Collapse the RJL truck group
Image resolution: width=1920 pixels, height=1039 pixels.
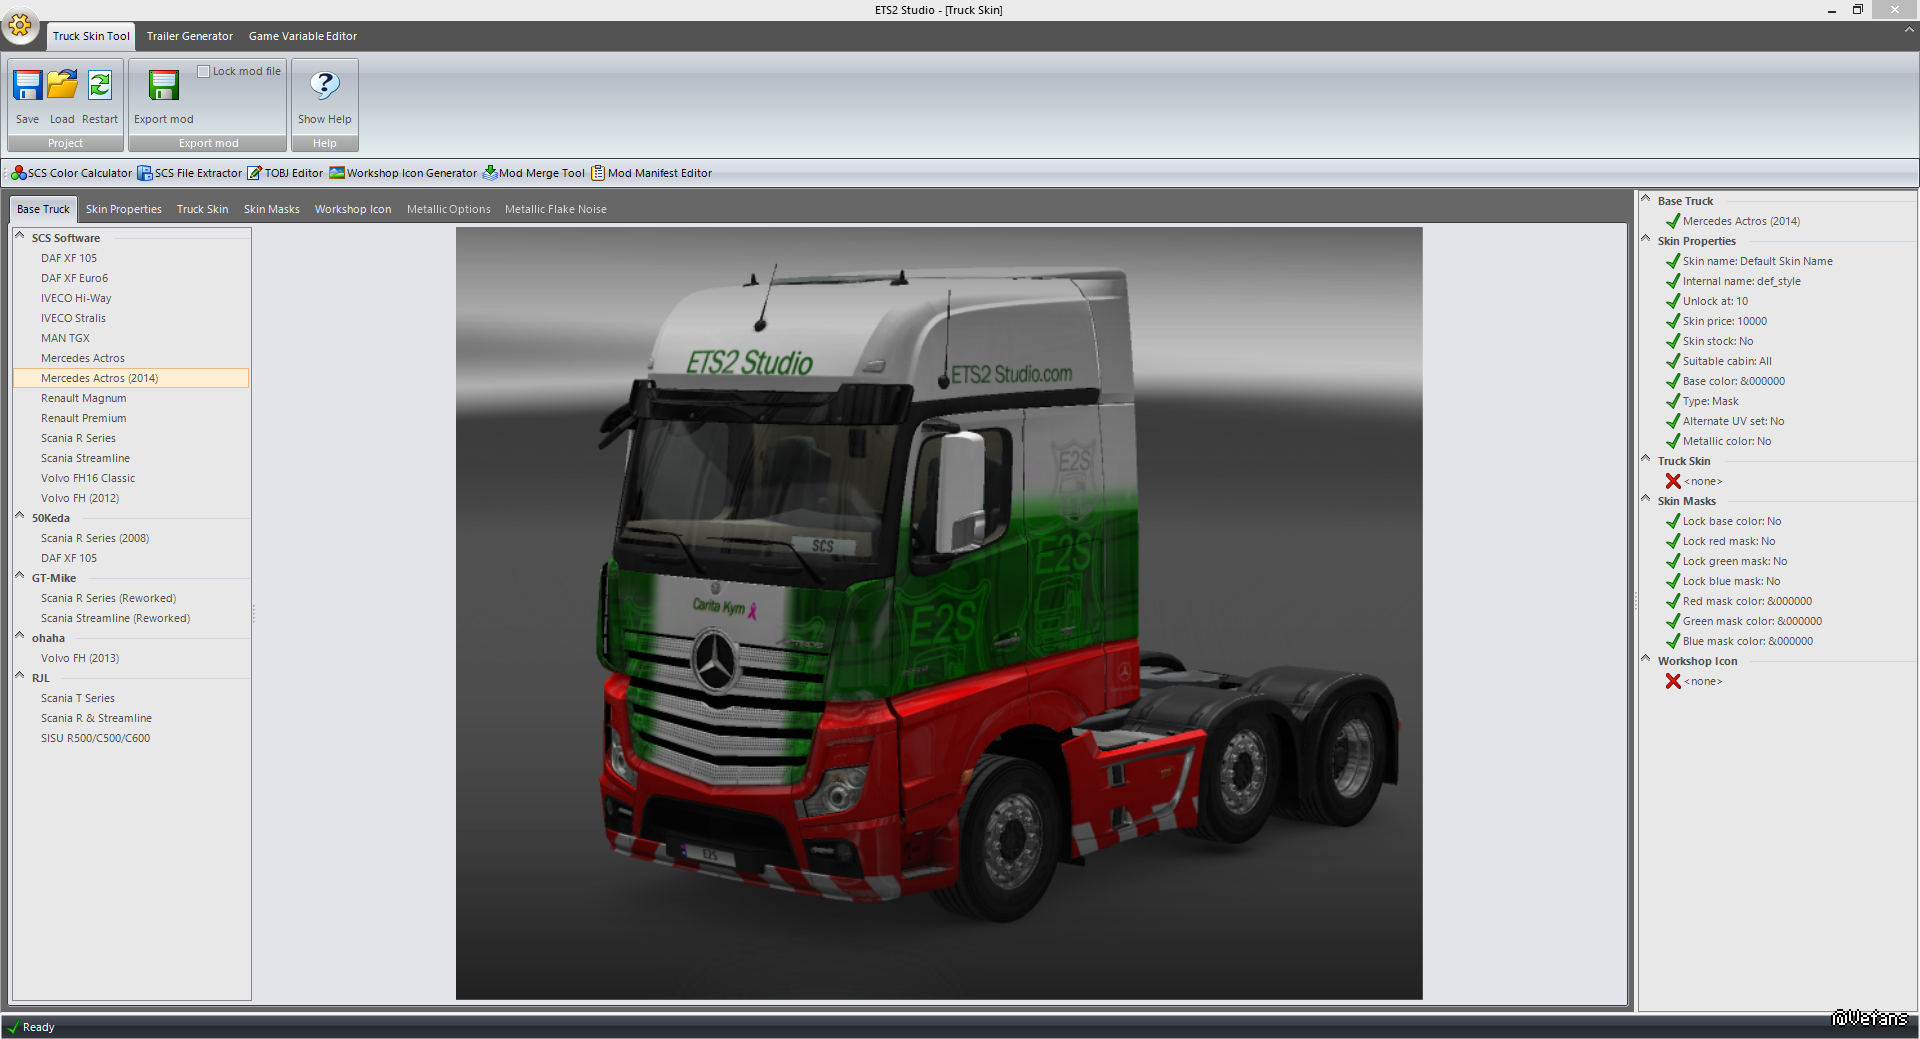[x=20, y=676]
